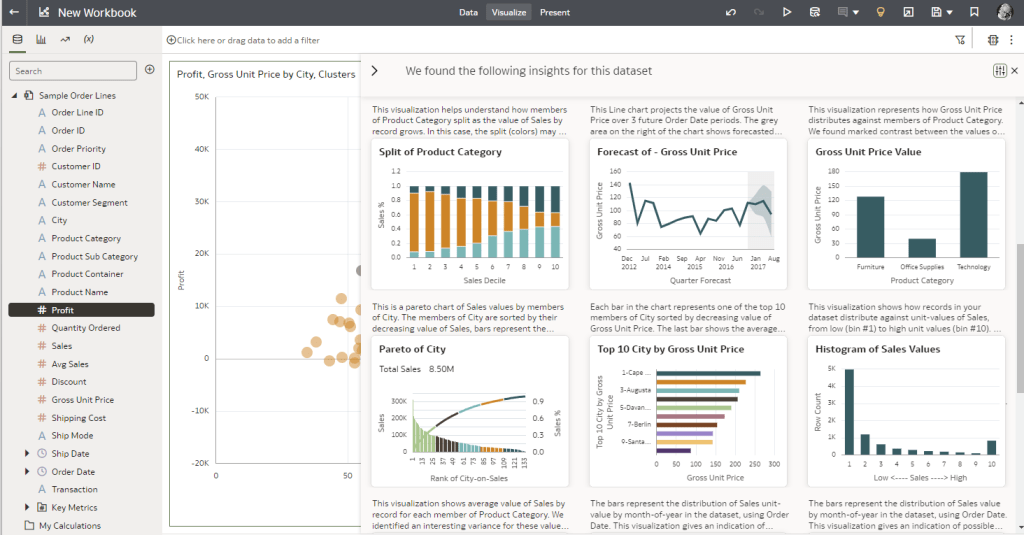Click the Search field in data panel

coord(72,71)
